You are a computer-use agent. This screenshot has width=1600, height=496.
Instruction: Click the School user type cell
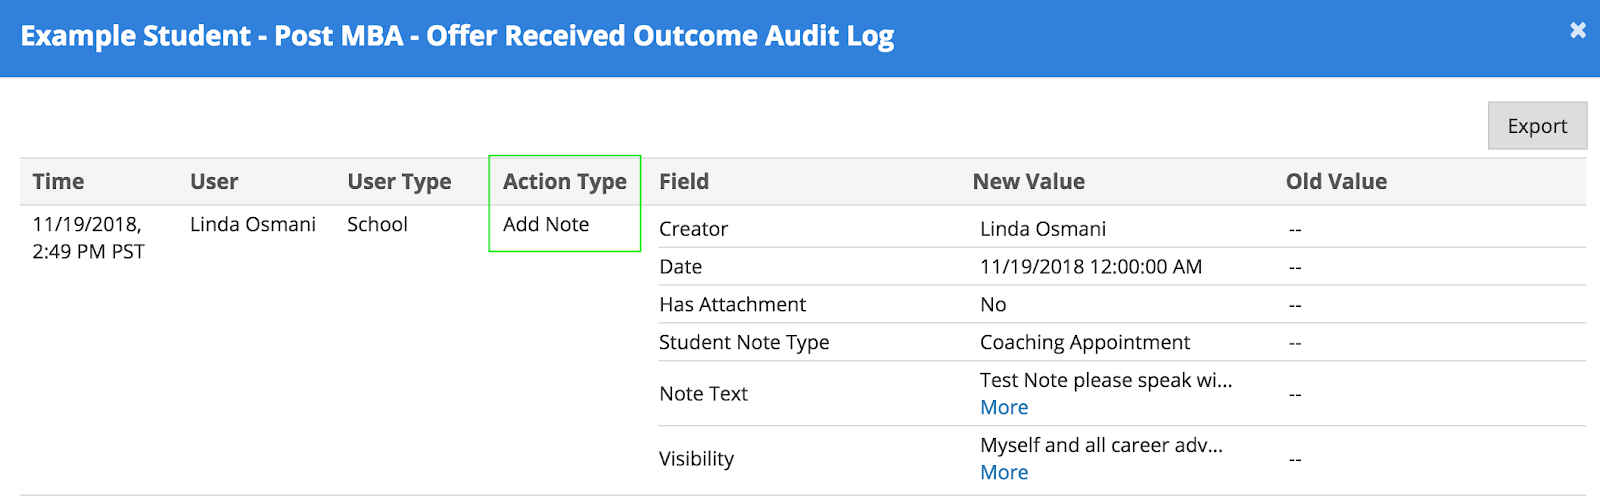click(x=377, y=224)
